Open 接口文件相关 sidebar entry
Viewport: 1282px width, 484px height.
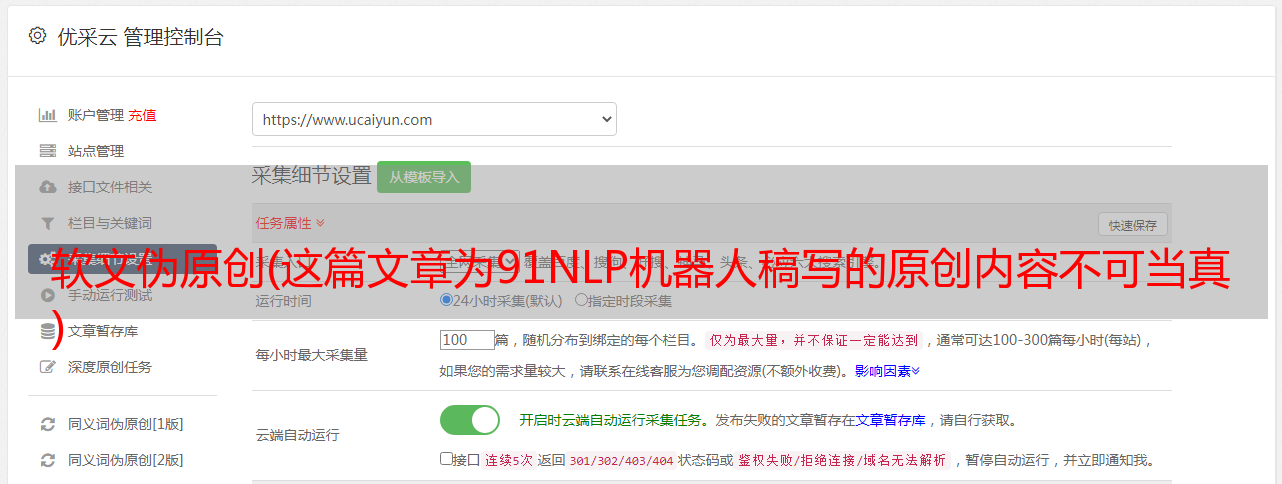[110, 187]
